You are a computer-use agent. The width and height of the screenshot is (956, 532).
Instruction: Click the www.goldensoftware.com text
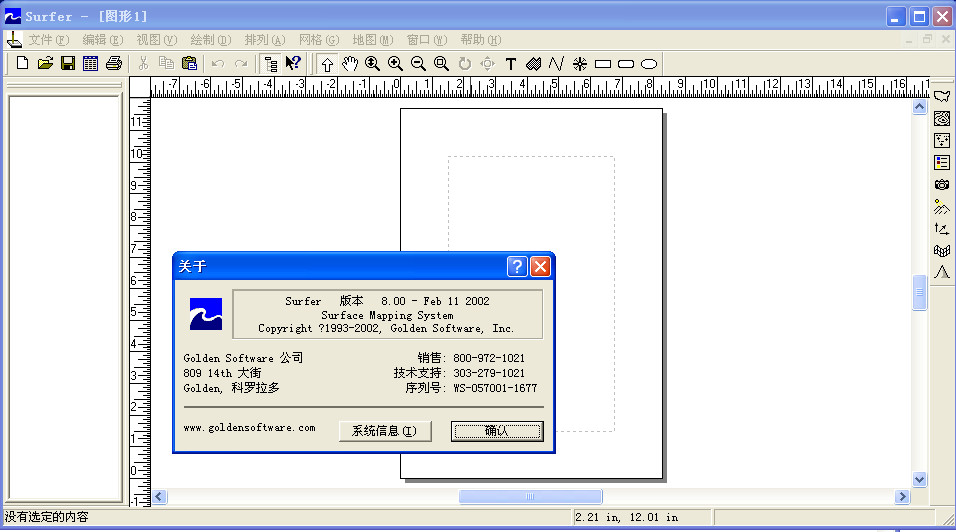249,428
